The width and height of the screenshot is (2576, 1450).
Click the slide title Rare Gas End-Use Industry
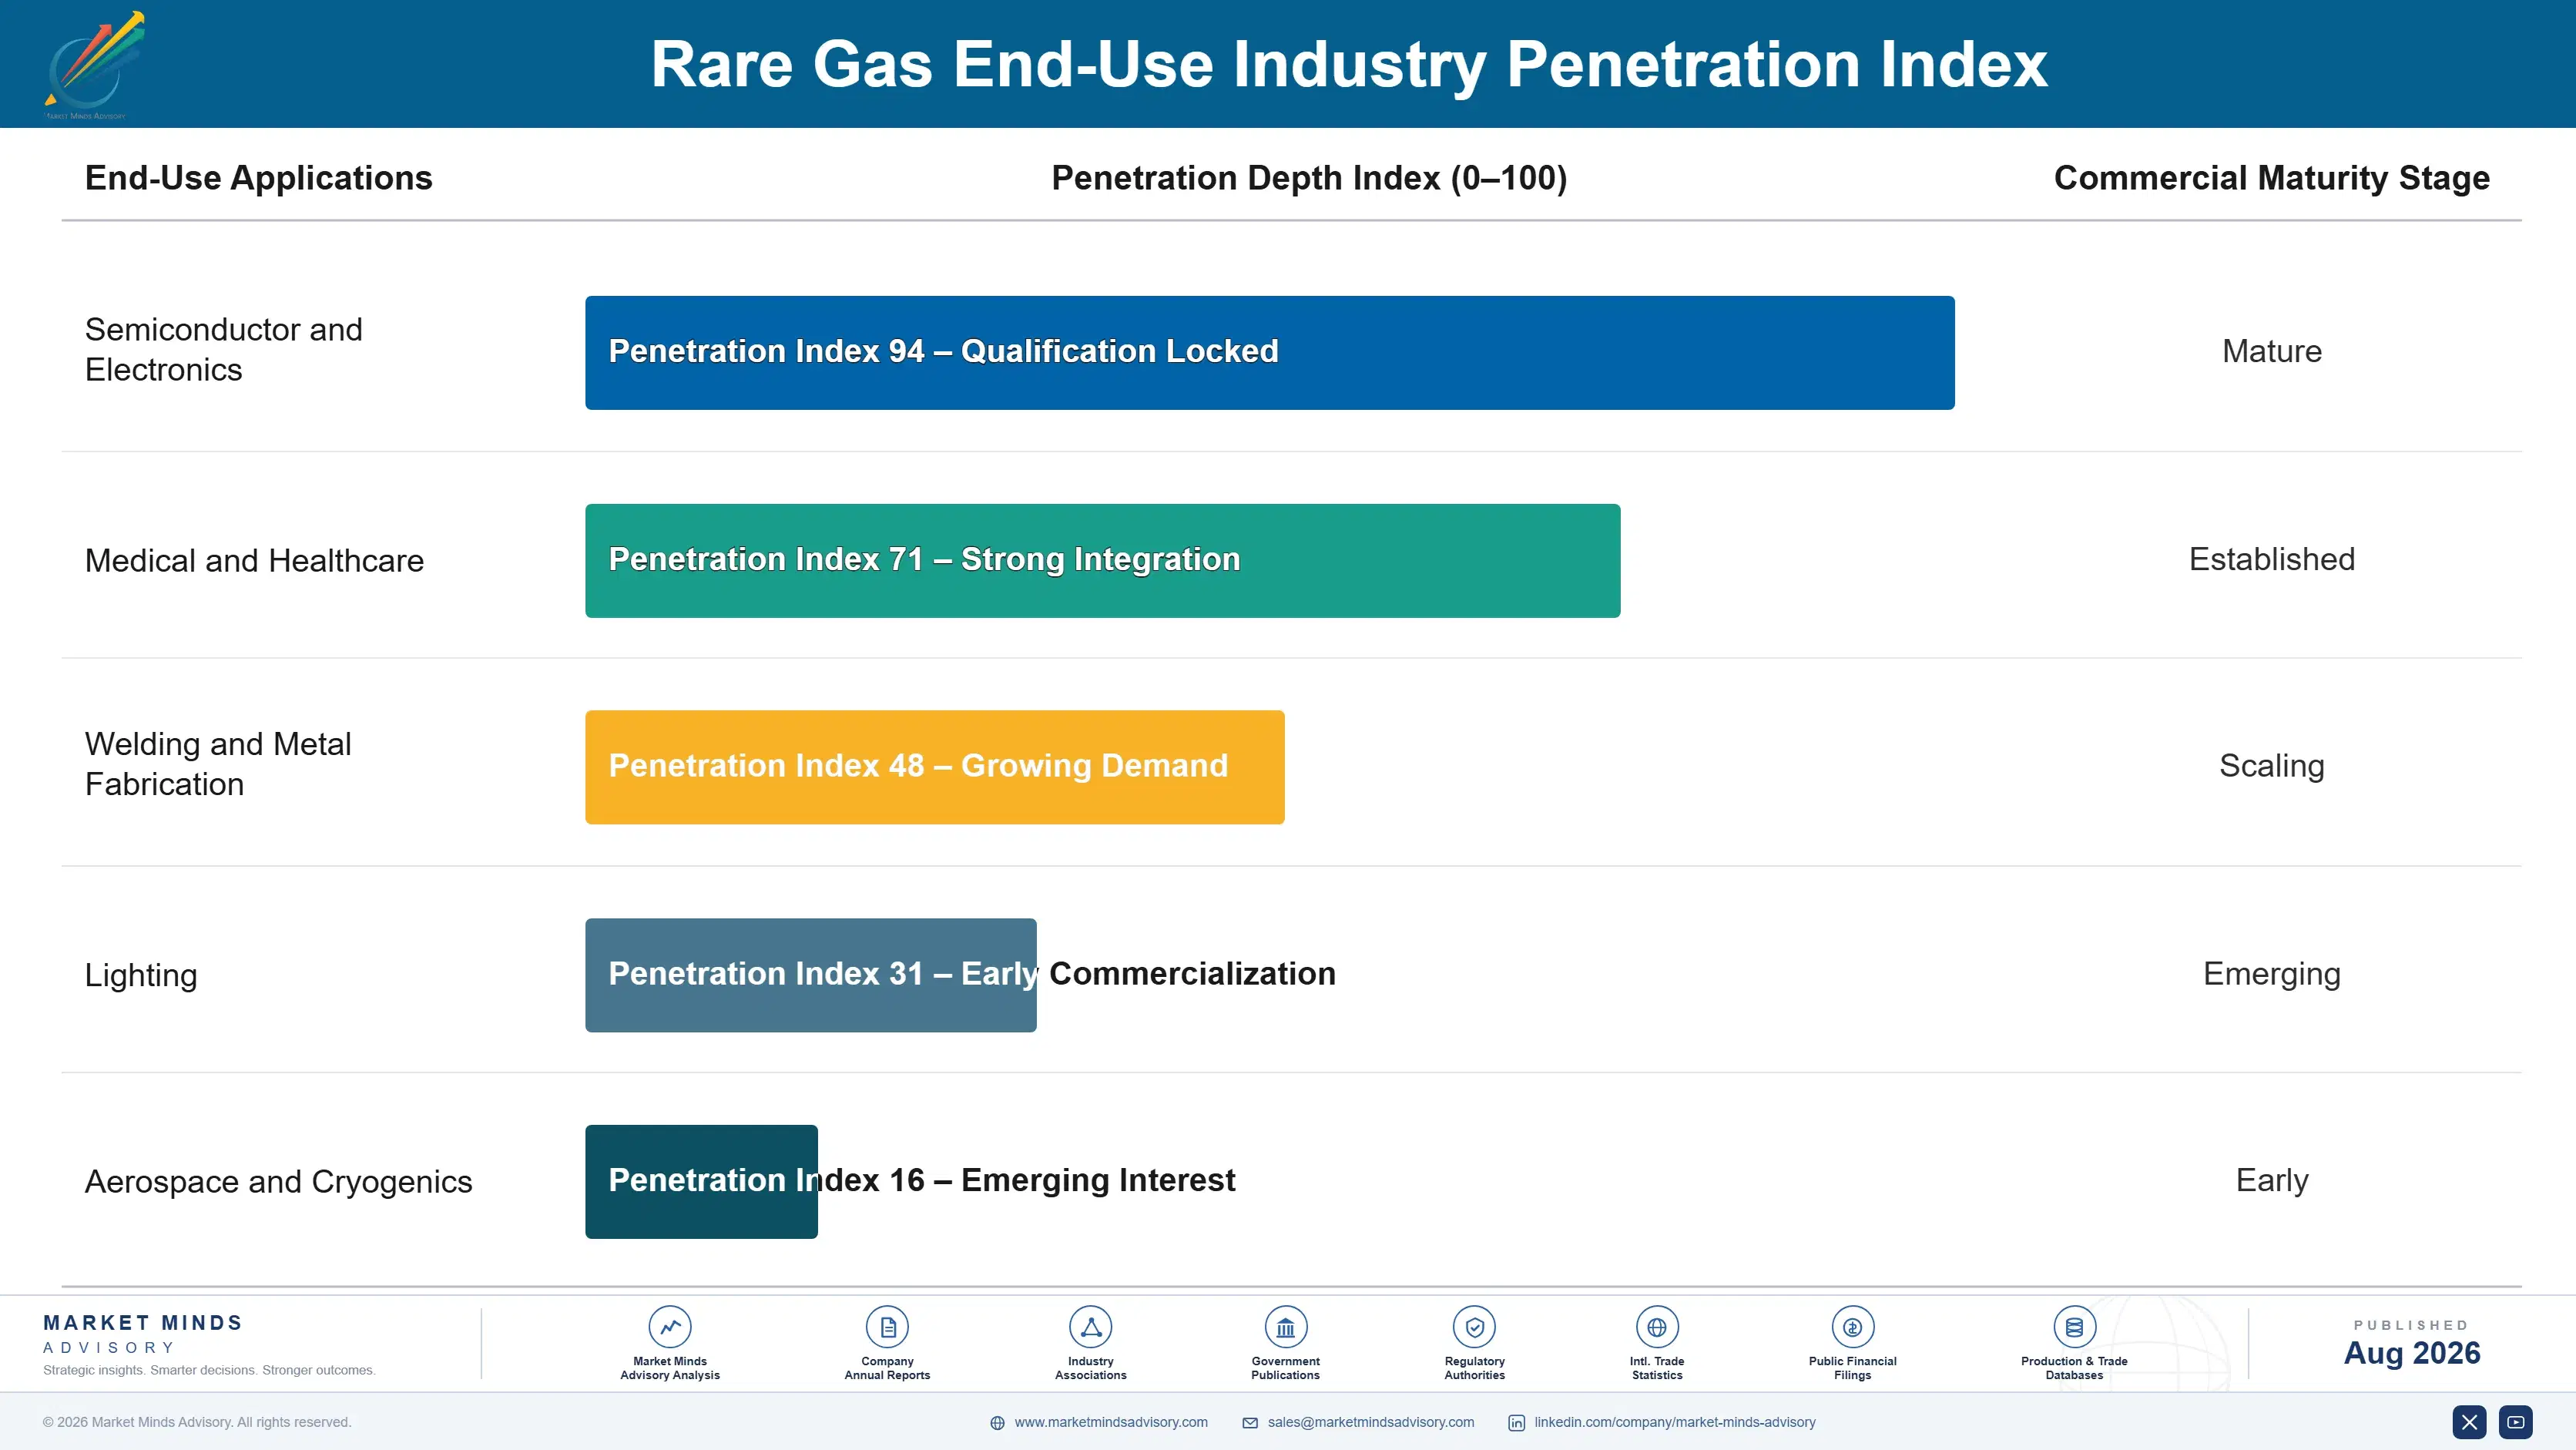pos(1349,64)
